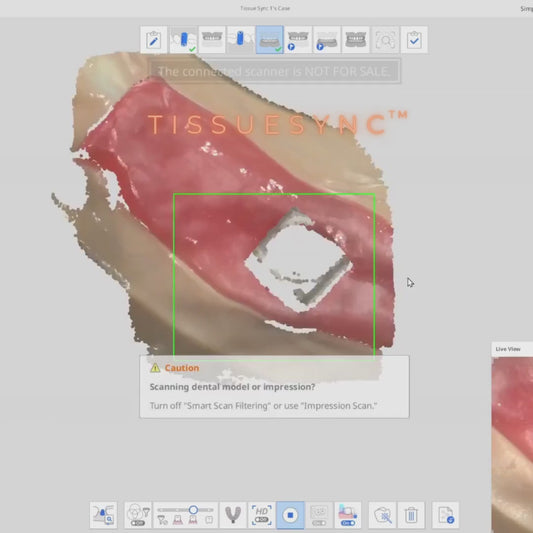Stop scanning with the stop button
Image resolution: width=533 pixels, height=533 pixels.
click(290, 515)
